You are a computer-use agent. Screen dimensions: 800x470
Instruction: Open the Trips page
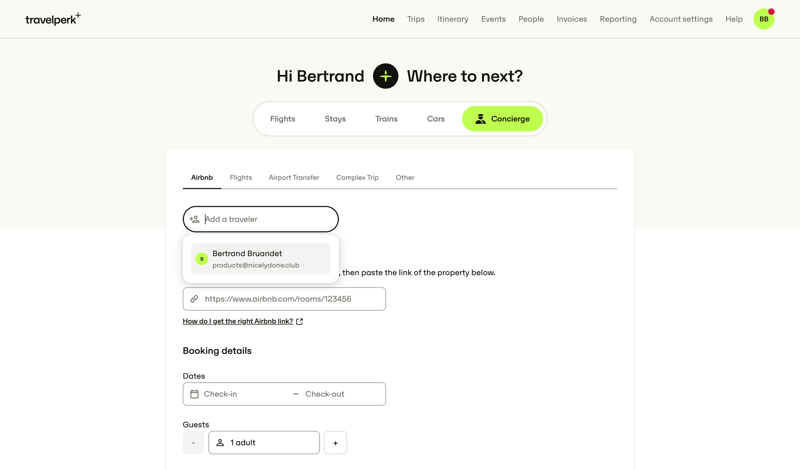pos(416,19)
